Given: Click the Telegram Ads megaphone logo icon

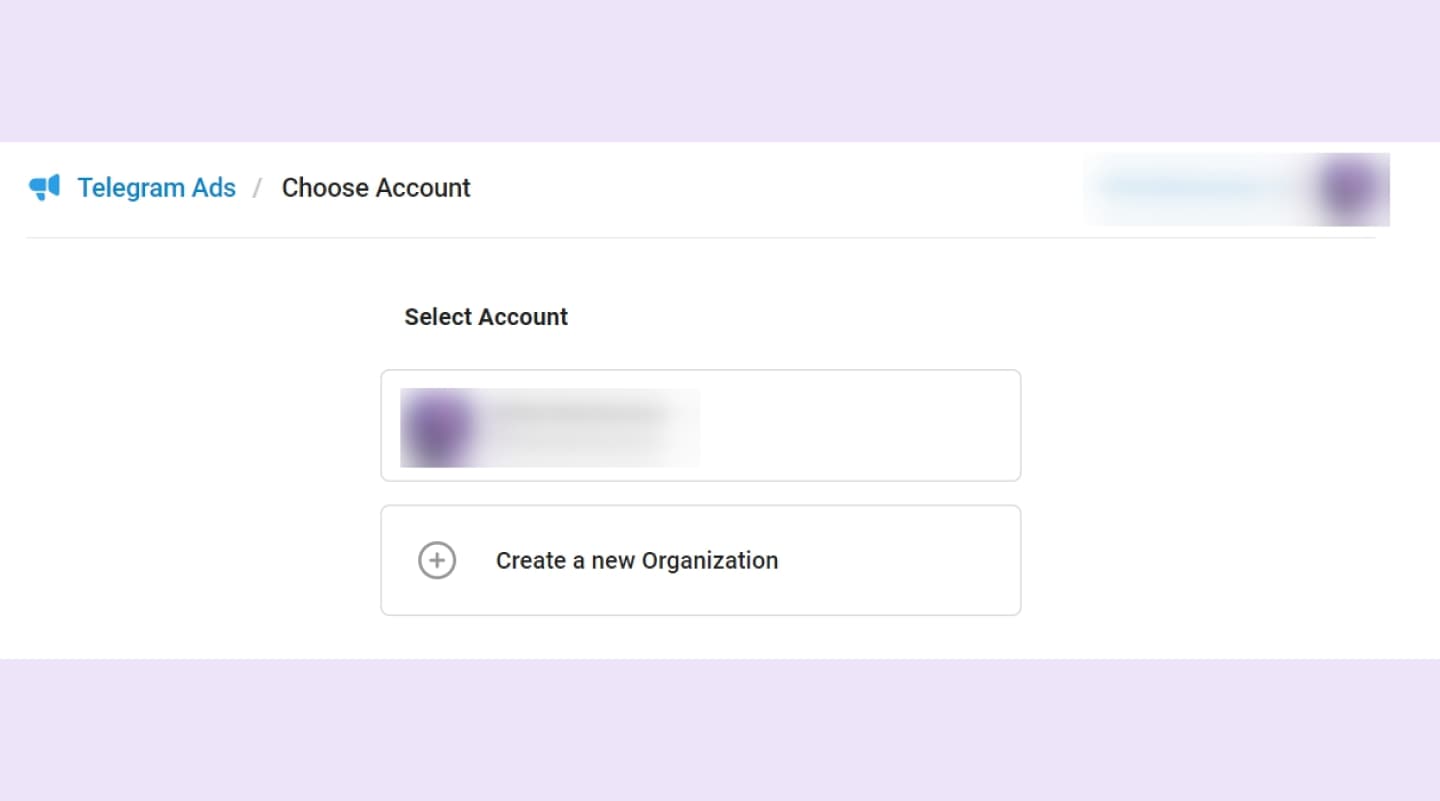Looking at the screenshot, I should tap(45, 187).
